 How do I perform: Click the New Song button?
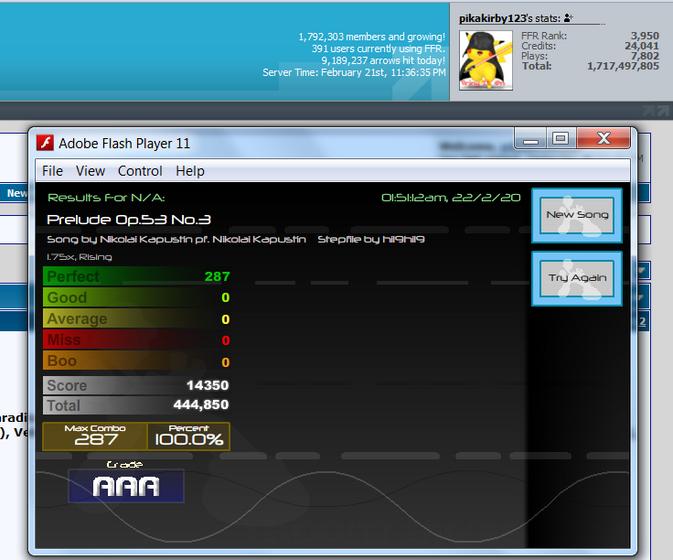pos(577,215)
